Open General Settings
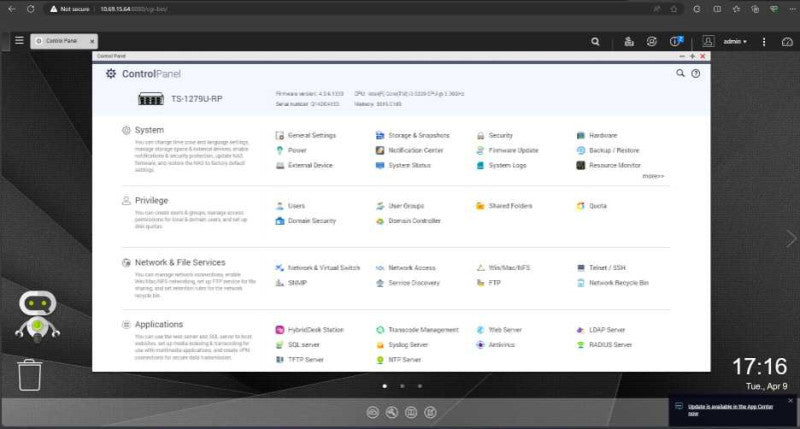This screenshot has height=429, width=800. point(306,135)
